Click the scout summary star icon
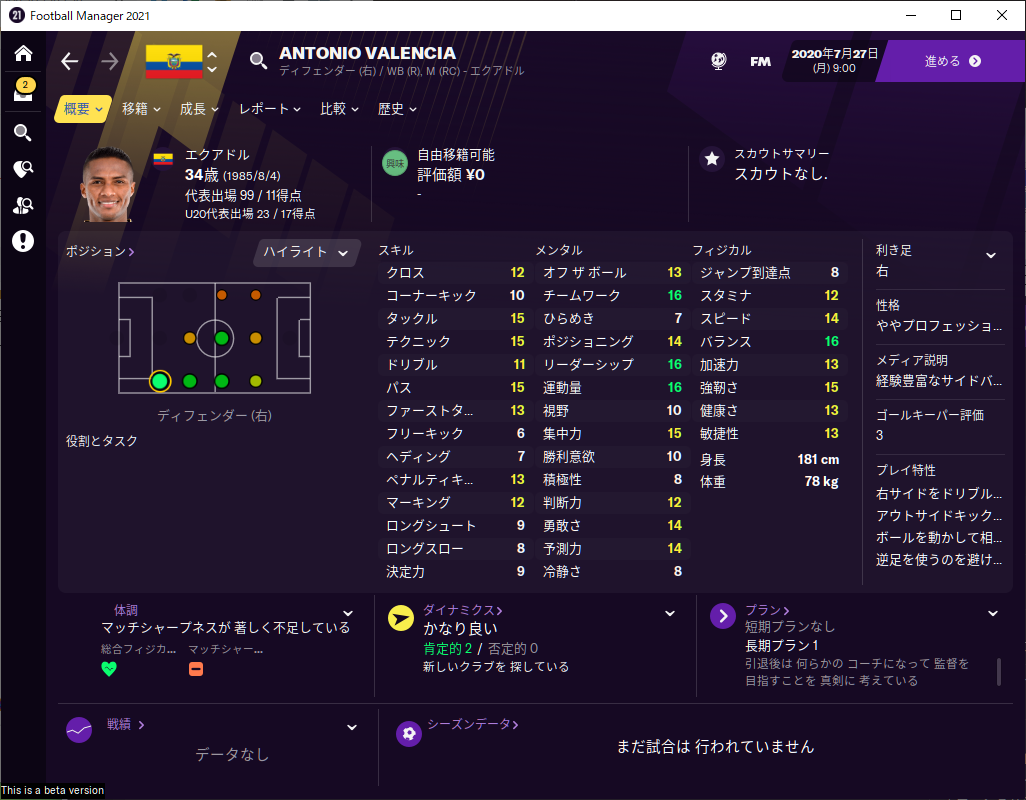This screenshot has width=1026, height=800. [712, 158]
